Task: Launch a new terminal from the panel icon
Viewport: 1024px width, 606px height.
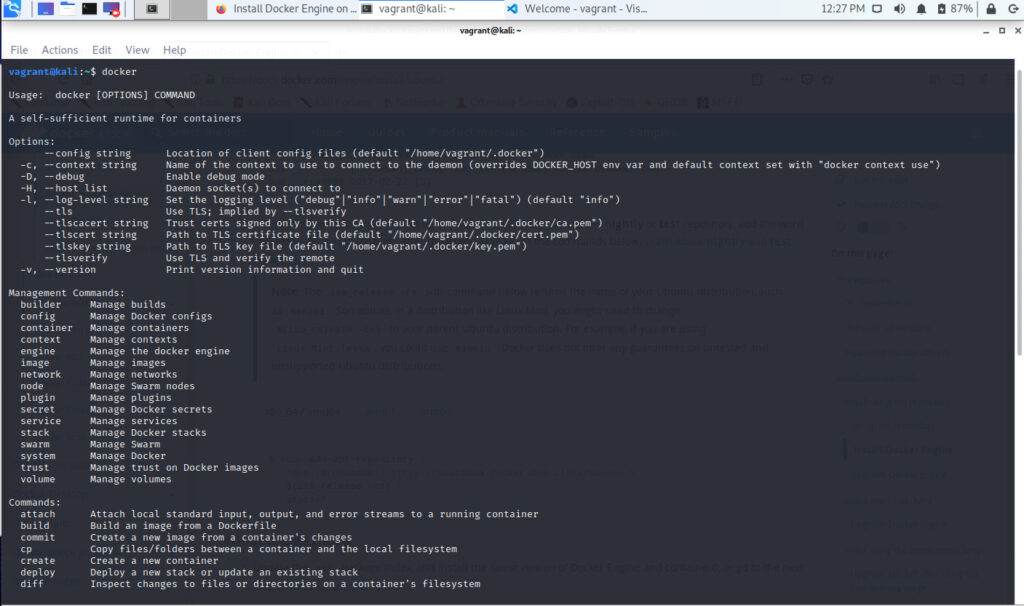Action: click(89, 9)
